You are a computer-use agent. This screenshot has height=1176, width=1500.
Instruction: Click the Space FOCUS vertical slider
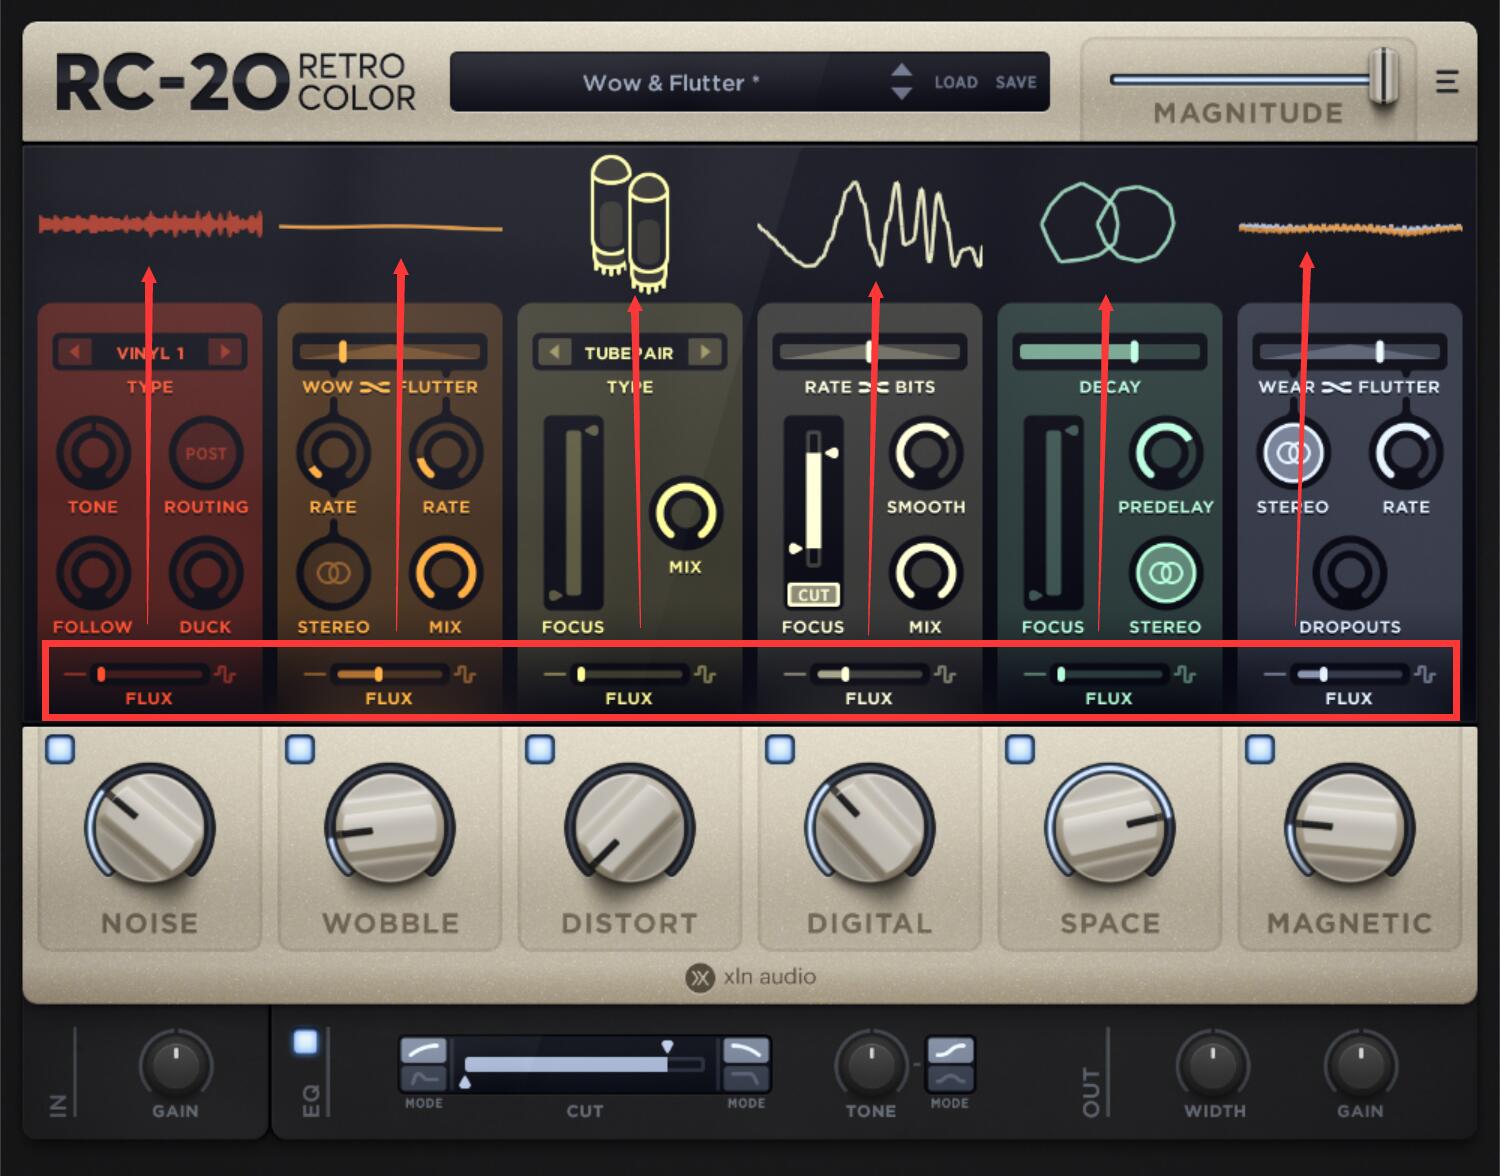[1053, 514]
